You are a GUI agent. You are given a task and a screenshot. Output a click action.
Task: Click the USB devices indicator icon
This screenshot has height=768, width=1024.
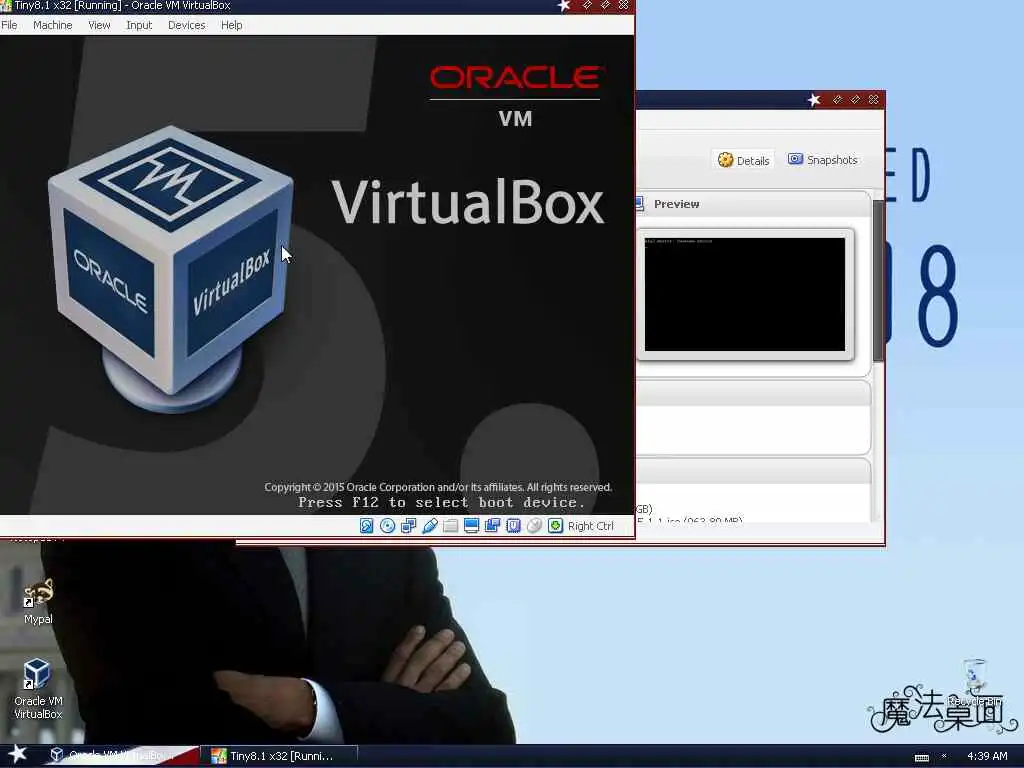pos(430,526)
